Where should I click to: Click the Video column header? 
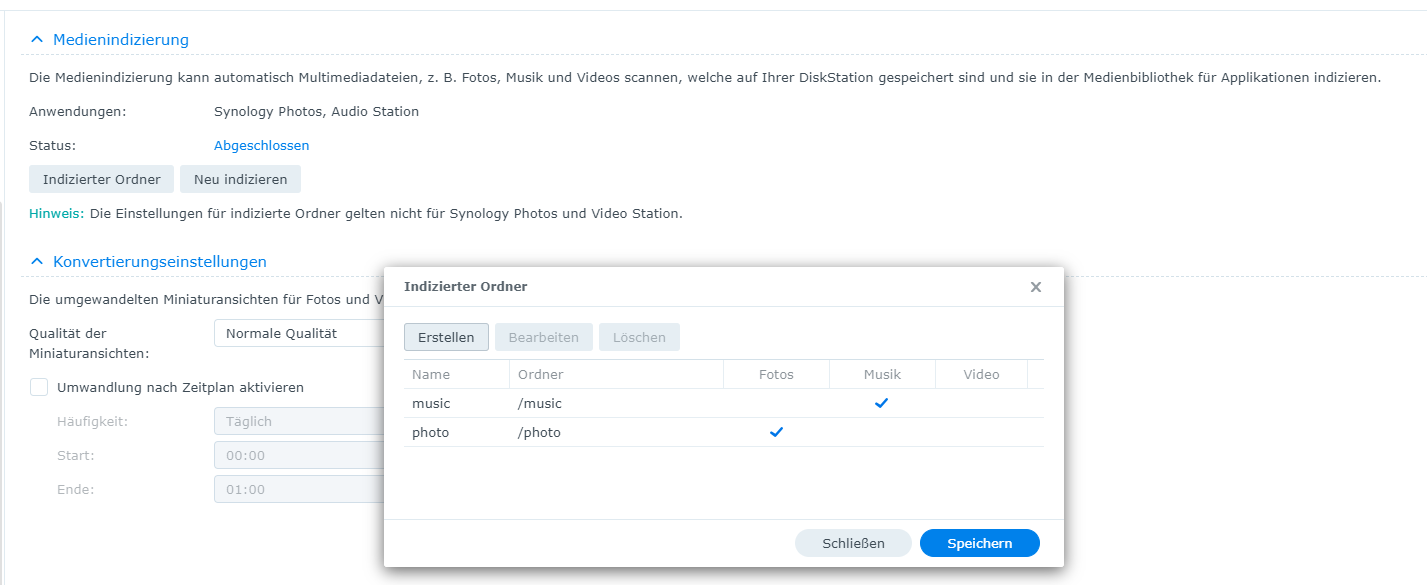tap(981, 375)
